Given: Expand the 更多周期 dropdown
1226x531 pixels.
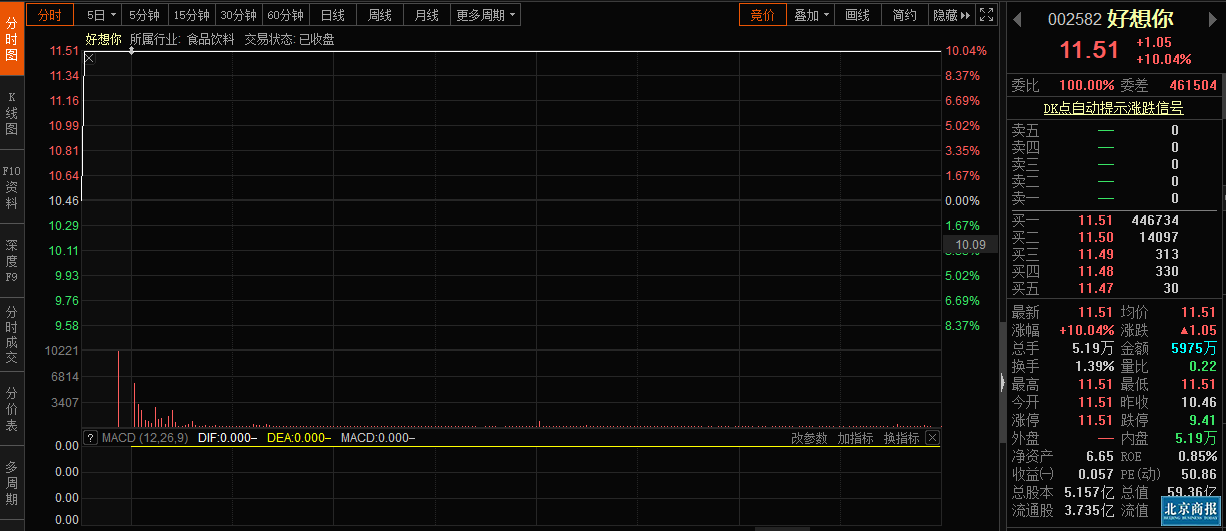Looking at the screenshot, I should pyautogui.click(x=486, y=15).
